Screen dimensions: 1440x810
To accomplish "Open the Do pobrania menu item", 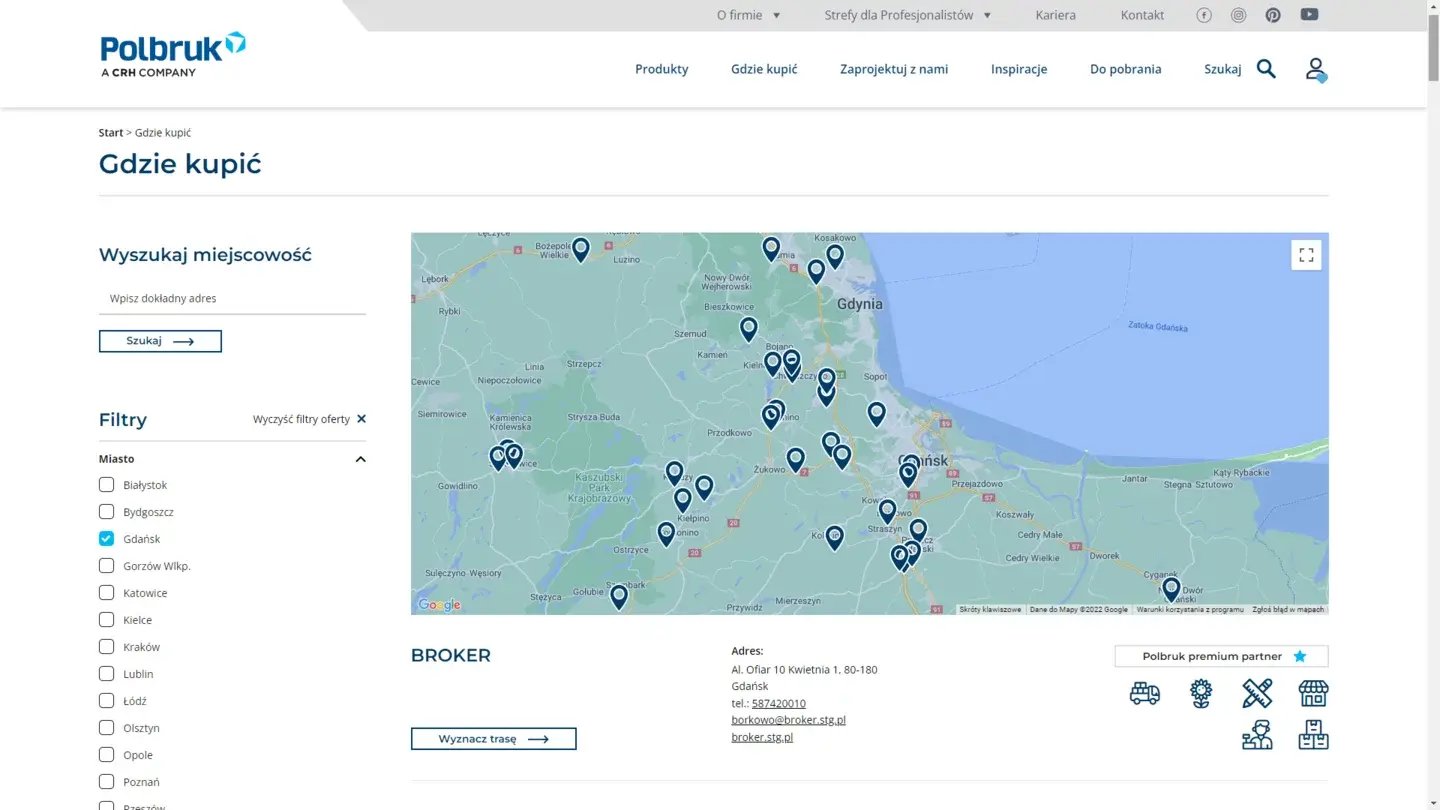I will [1126, 69].
